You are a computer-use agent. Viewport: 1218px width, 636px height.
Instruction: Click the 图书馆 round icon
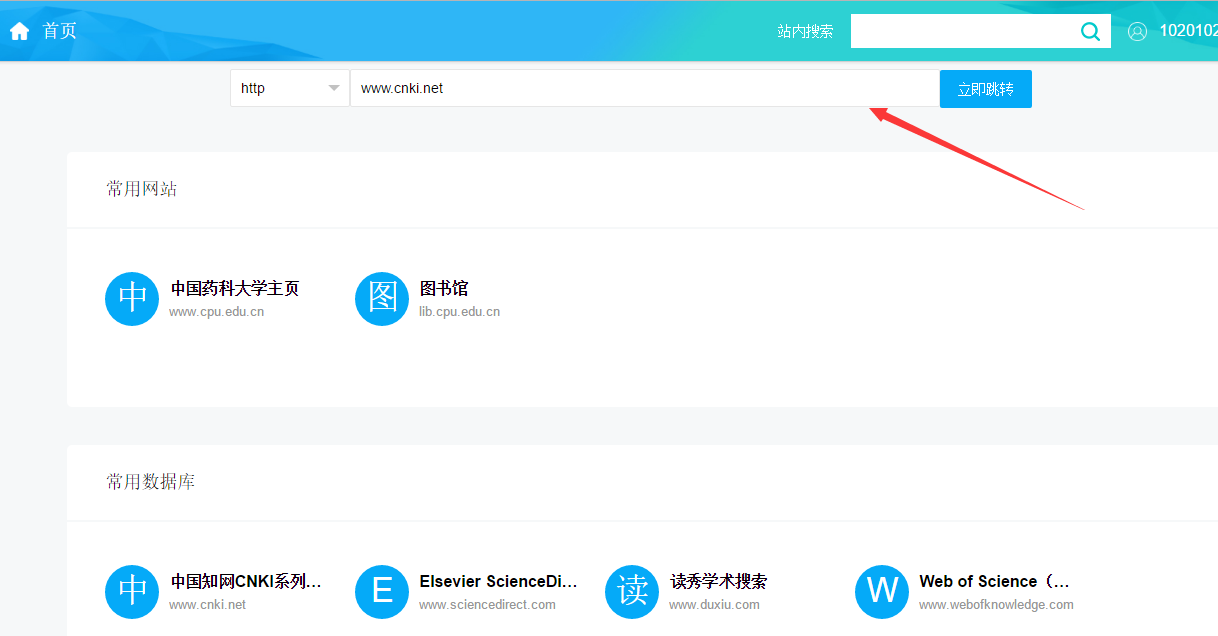click(x=382, y=299)
